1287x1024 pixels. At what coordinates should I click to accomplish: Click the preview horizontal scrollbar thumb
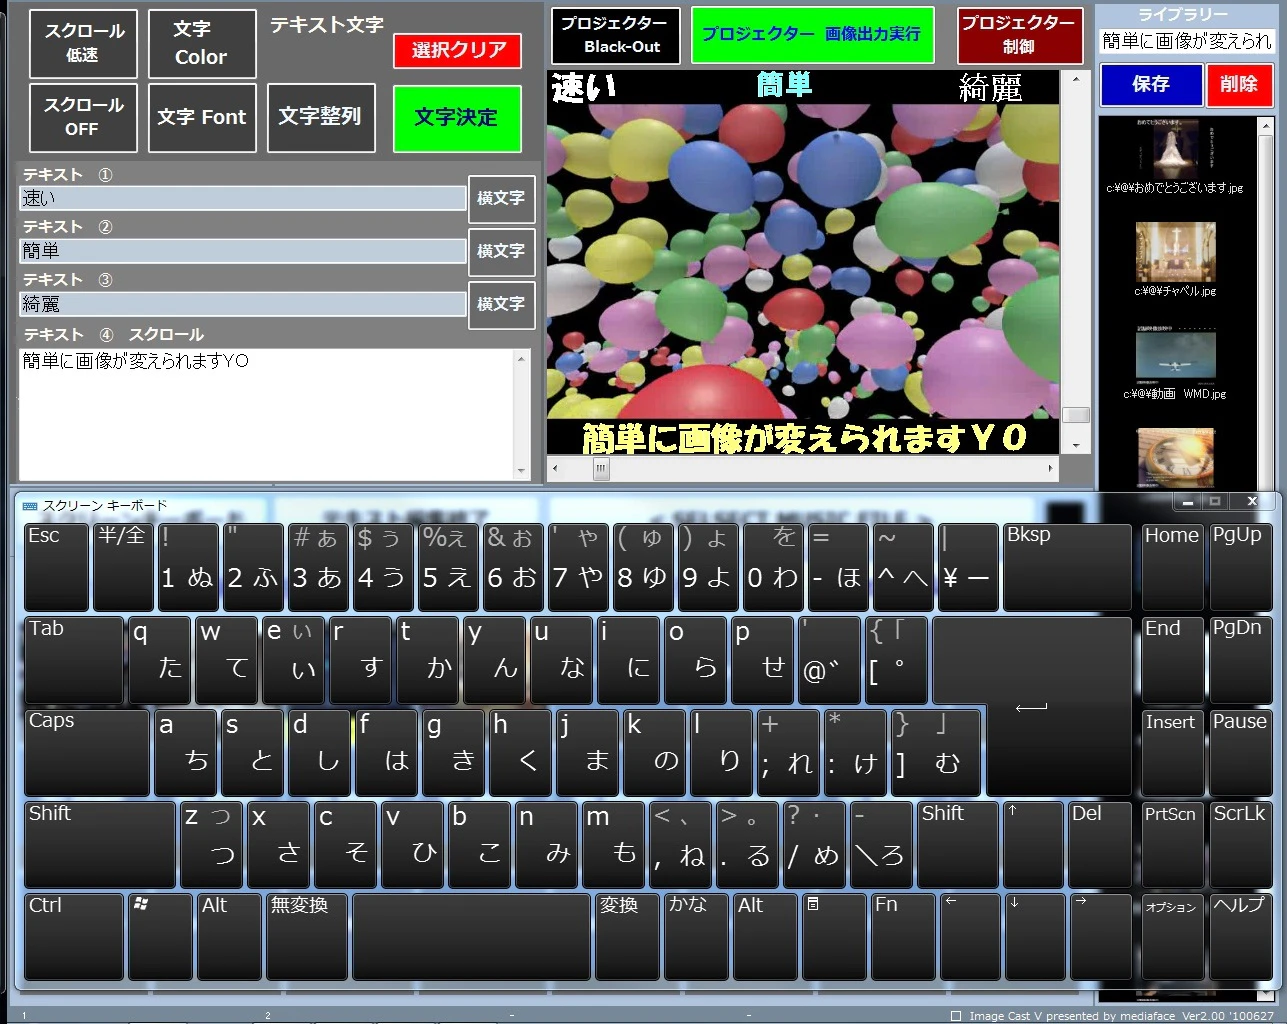(x=601, y=468)
